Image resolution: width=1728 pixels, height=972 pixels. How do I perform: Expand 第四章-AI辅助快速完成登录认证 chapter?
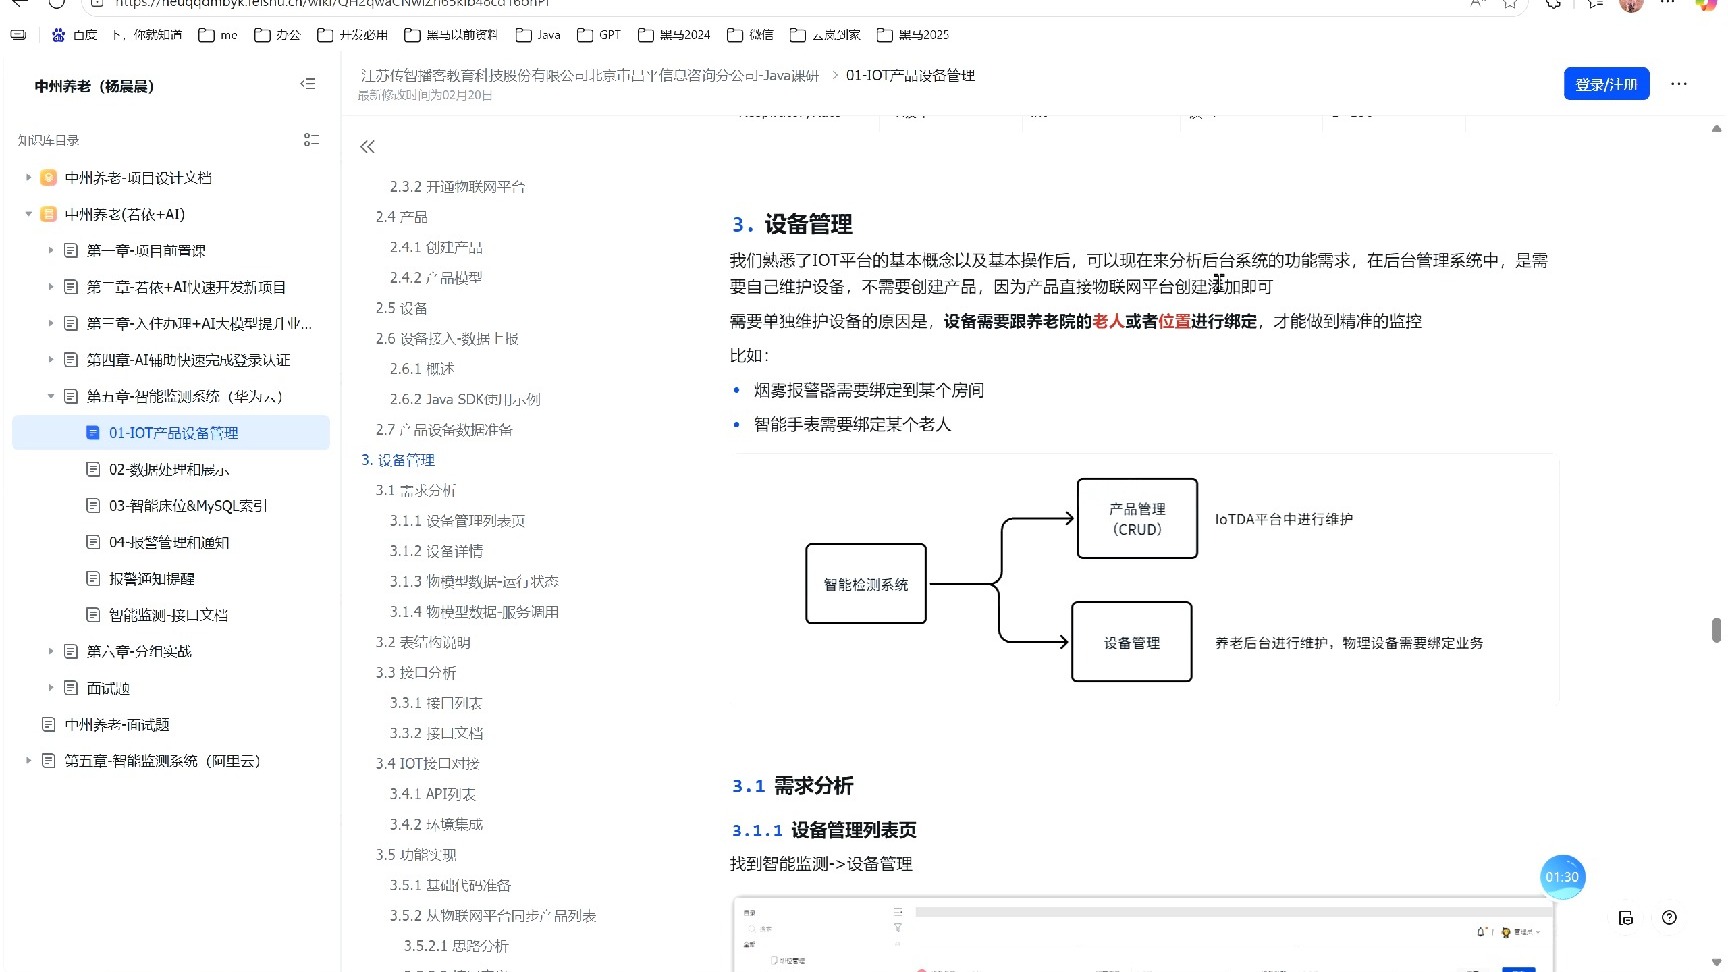(x=50, y=360)
